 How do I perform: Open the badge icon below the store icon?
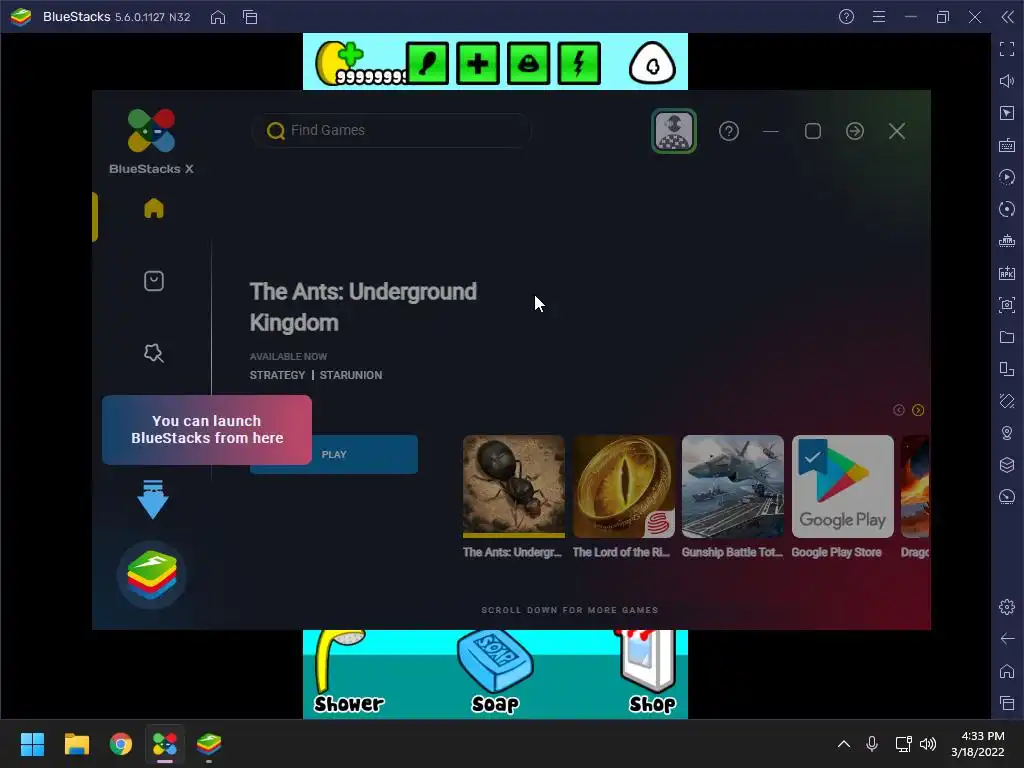[154, 353]
